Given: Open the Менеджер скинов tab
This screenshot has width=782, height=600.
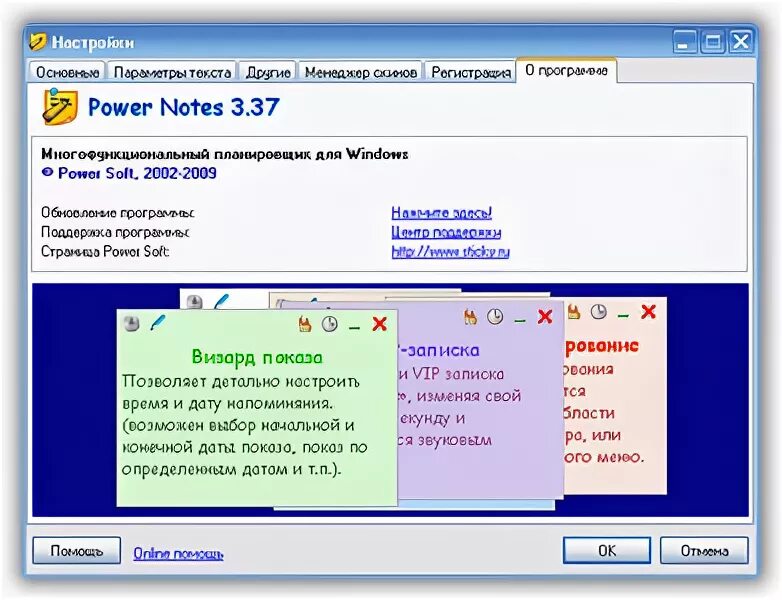Looking at the screenshot, I should (361, 72).
